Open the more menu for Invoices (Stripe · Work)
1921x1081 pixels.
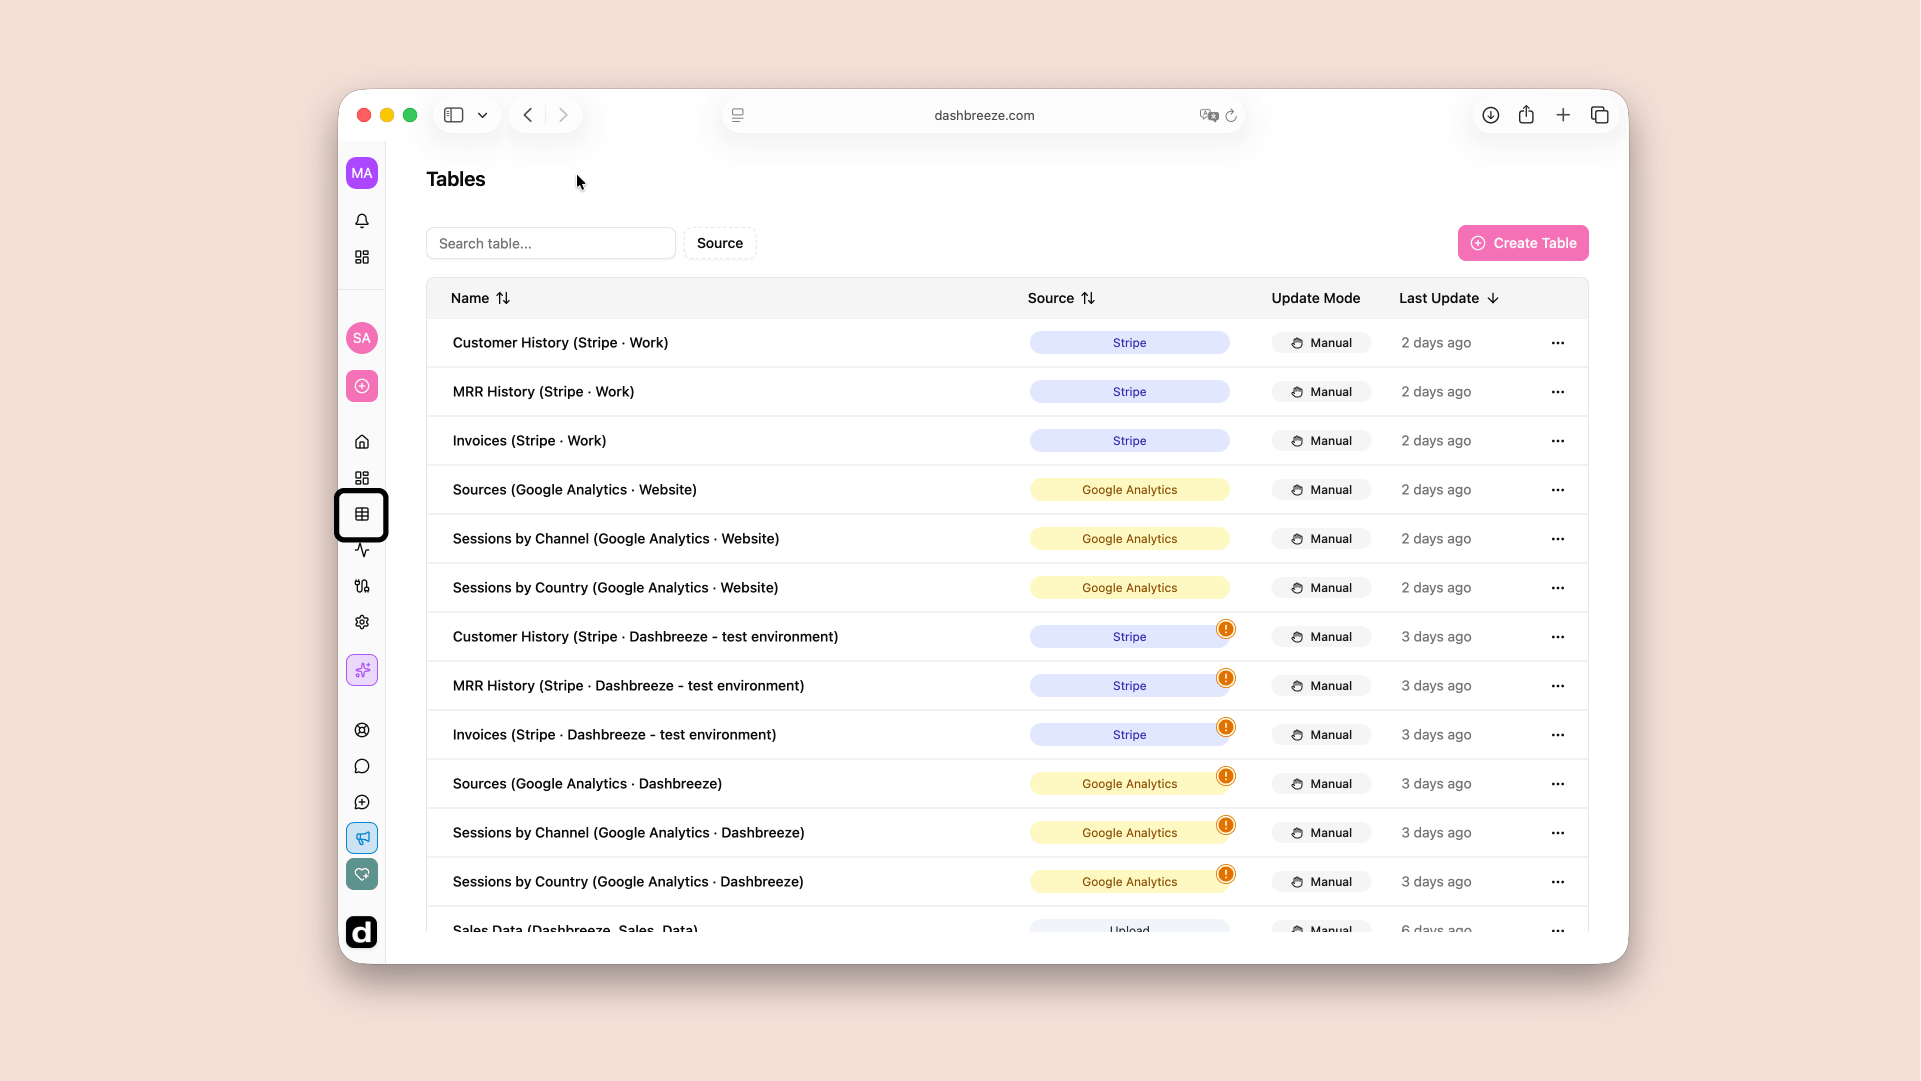pos(1558,441)
